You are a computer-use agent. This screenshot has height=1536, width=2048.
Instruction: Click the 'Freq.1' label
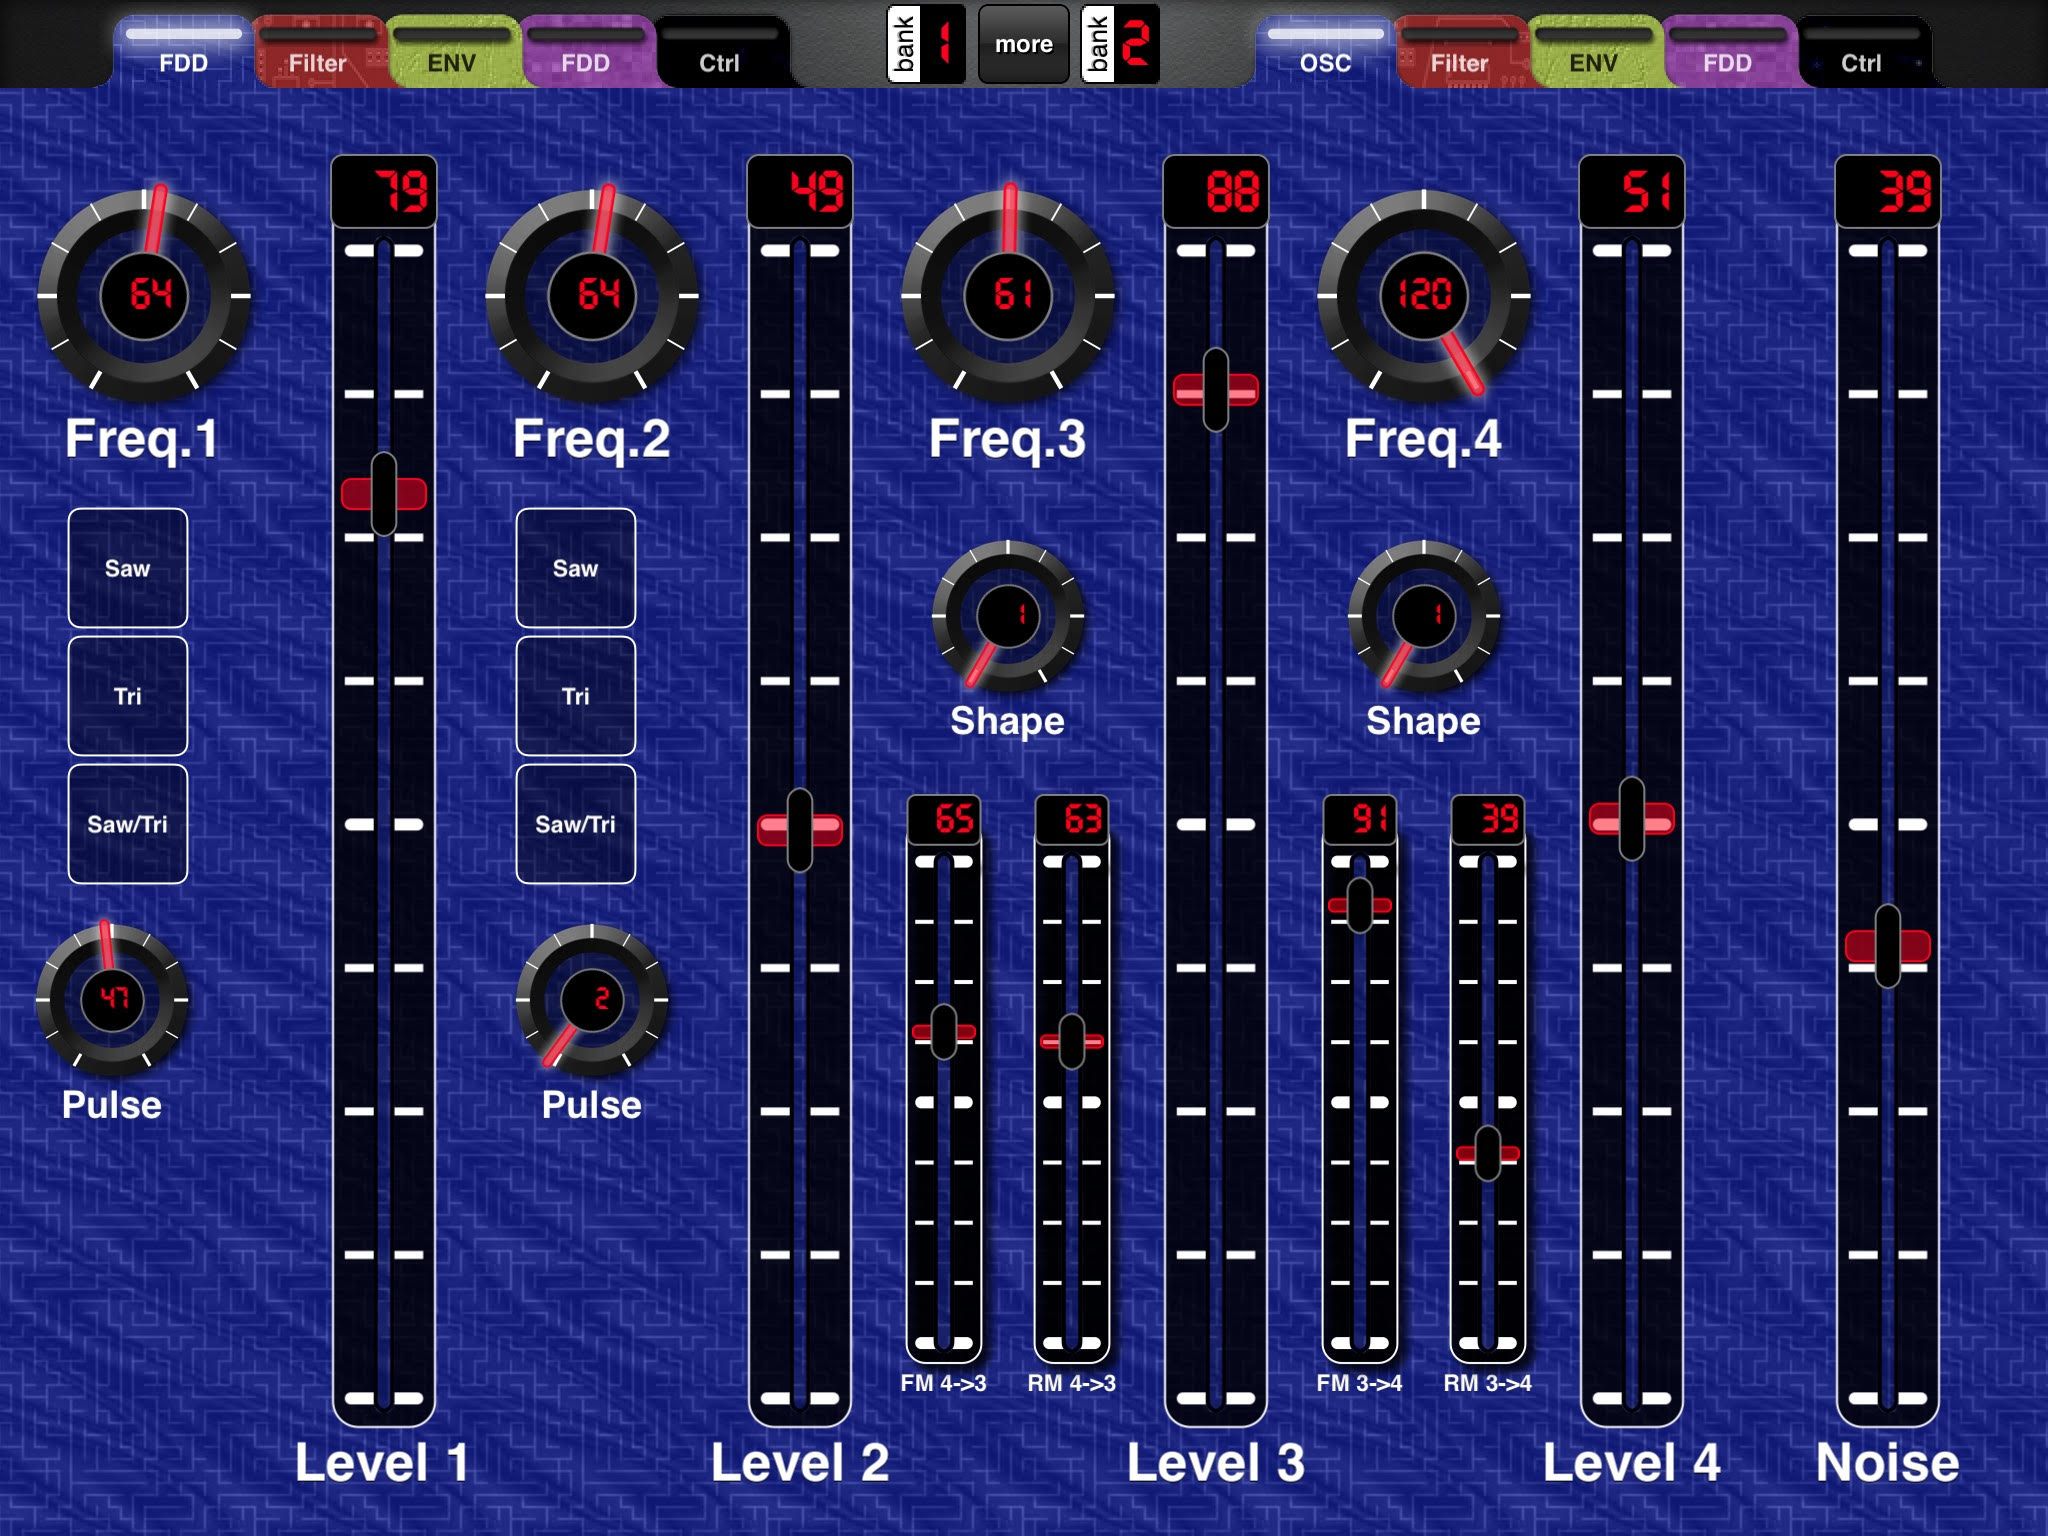pyautogui.click(x=142, y=440)
